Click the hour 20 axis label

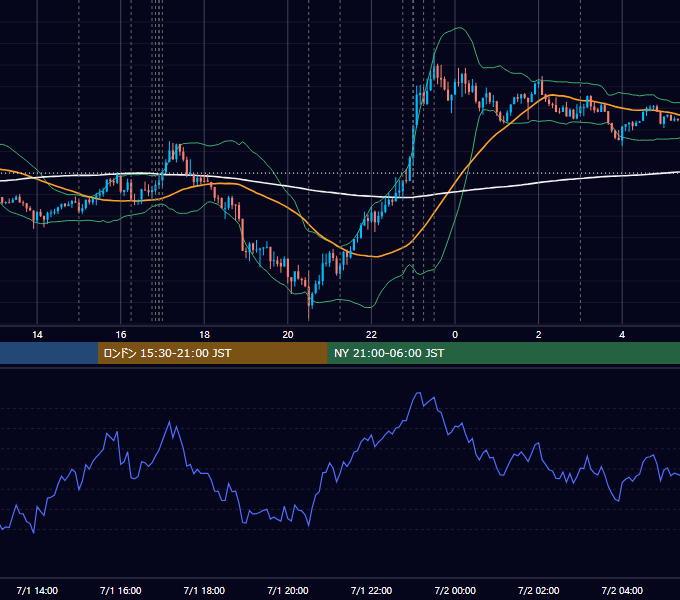(288, 335)
